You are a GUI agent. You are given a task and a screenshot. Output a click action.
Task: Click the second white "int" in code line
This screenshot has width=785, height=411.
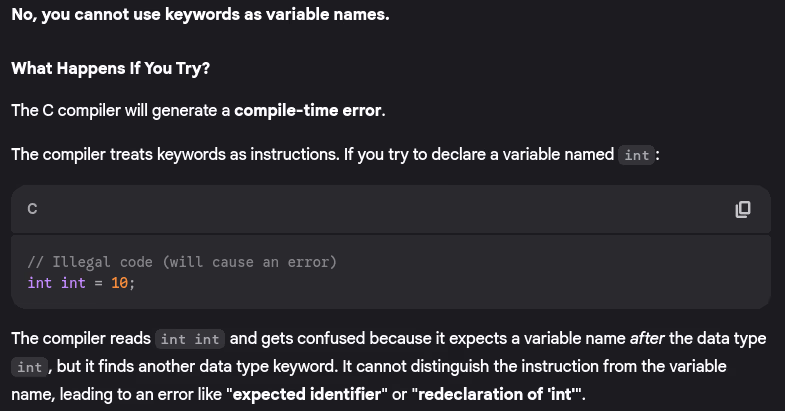(x=74, y=283)
